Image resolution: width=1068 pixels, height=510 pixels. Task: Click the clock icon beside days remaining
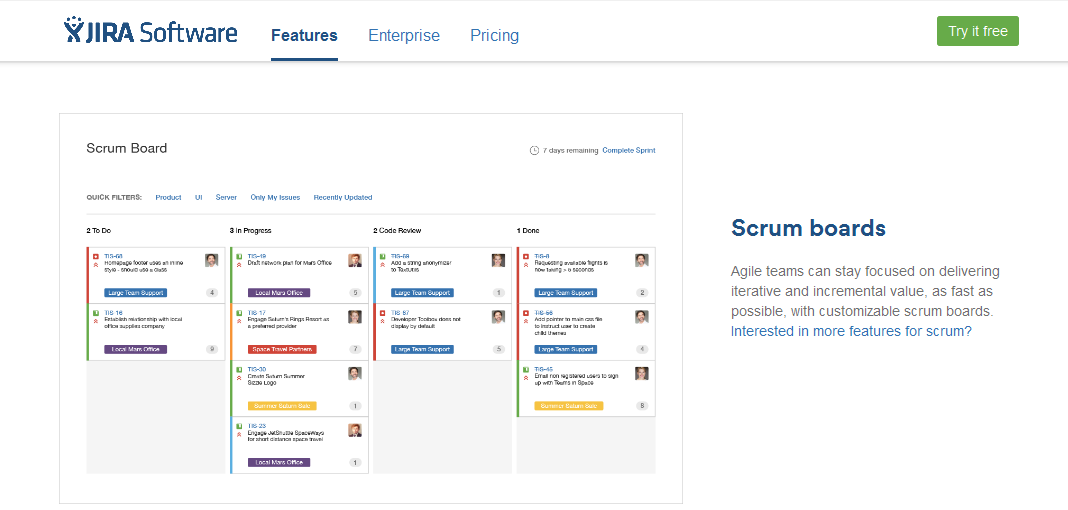[534, 151]
